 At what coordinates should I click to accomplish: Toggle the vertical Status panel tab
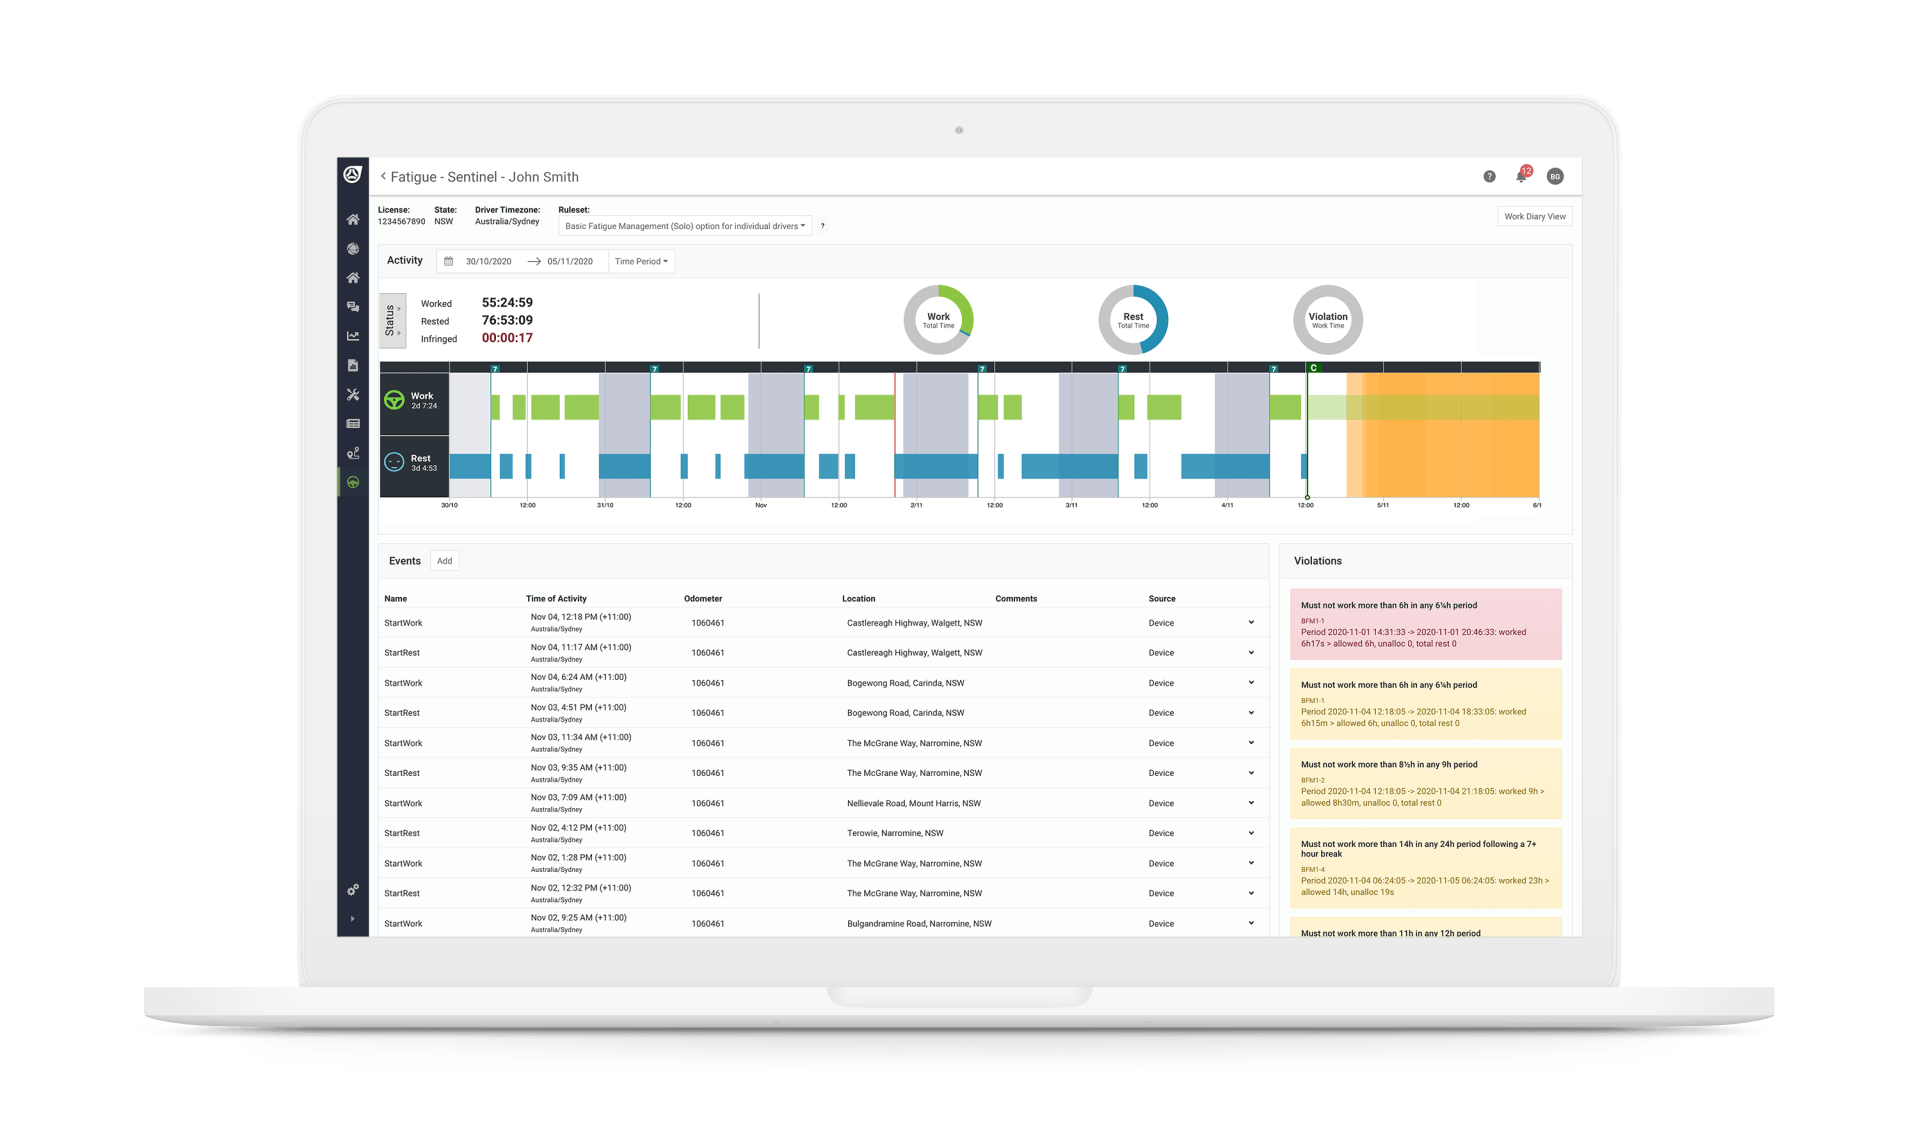coord(391,320)
